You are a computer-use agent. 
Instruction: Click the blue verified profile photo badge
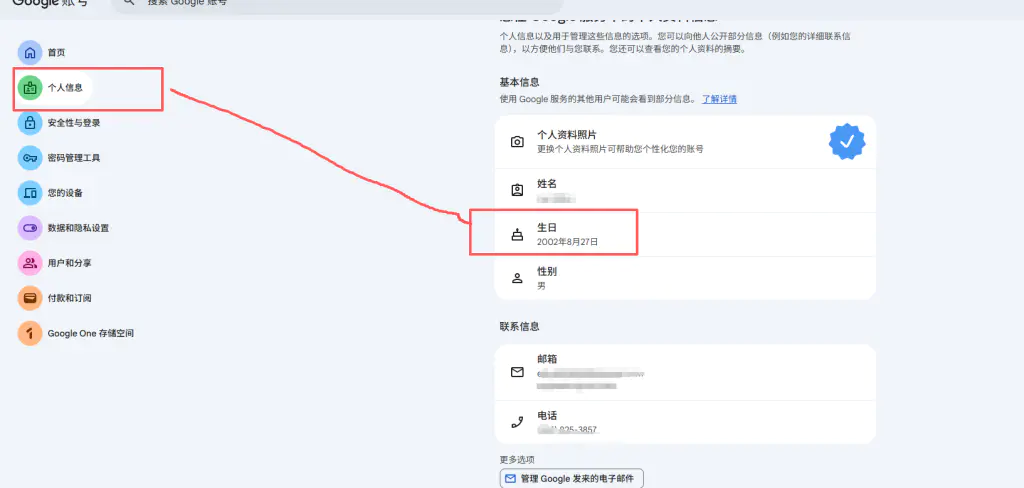pos(846,142)
